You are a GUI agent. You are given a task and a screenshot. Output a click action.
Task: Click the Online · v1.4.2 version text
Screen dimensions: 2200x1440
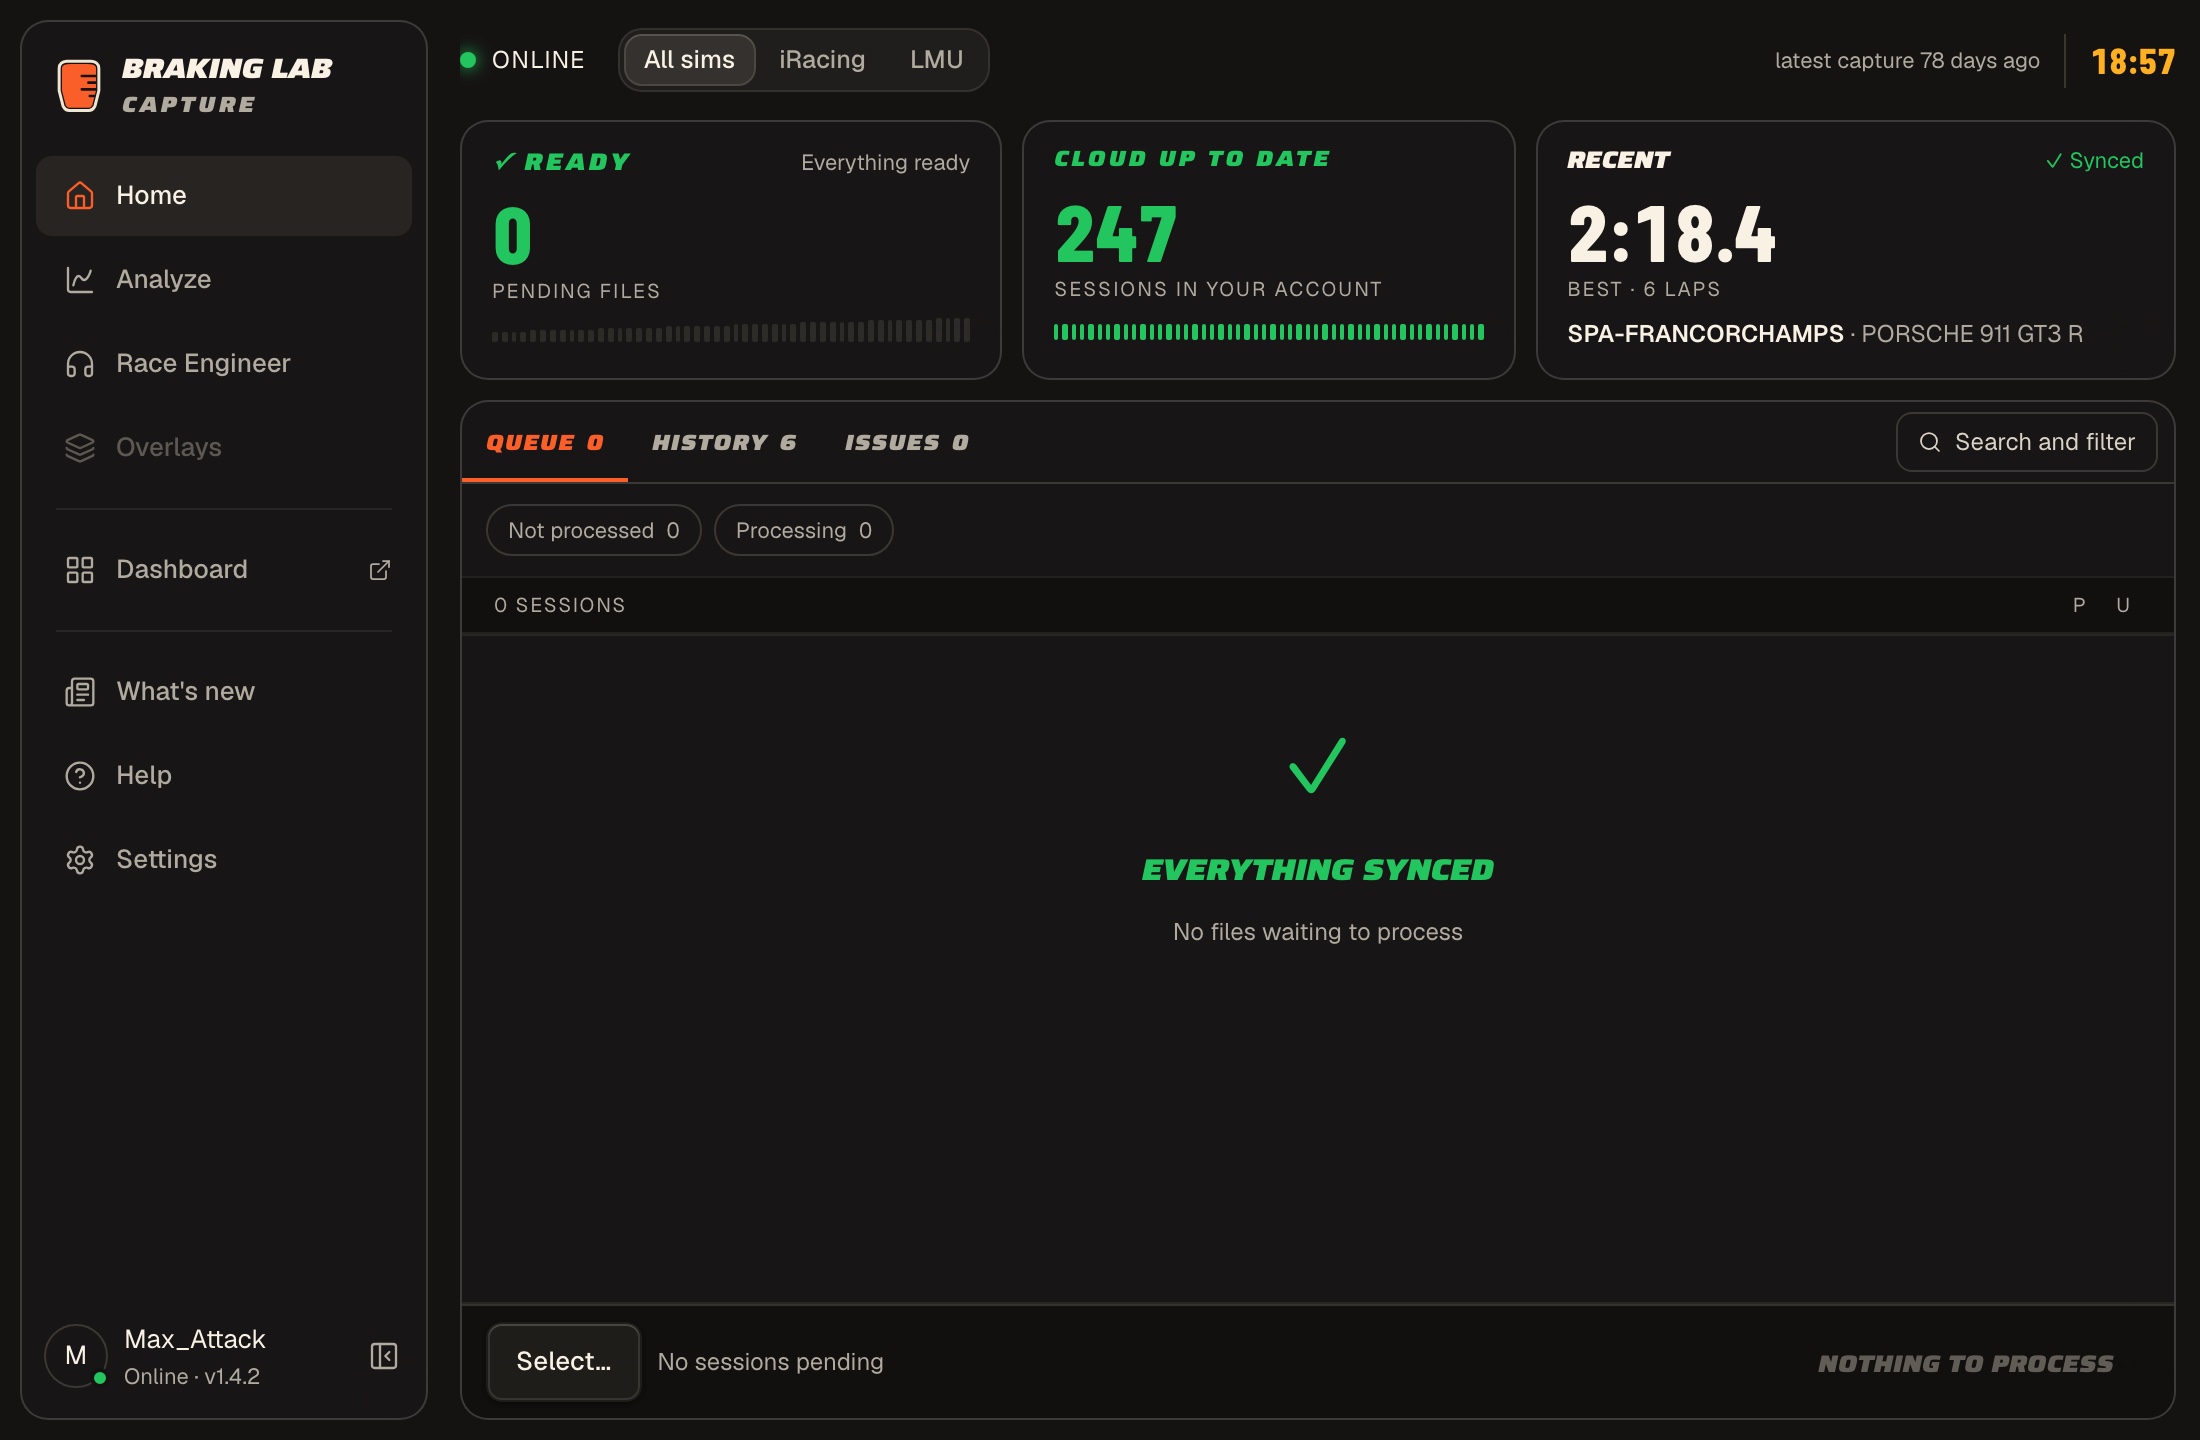tap(192, 1377)
